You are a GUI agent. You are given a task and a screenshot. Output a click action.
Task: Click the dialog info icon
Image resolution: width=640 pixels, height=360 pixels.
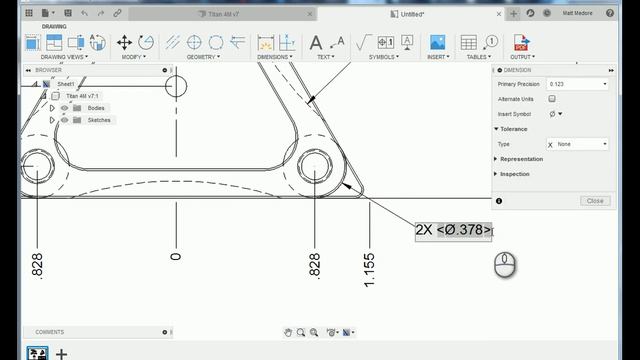pos(499,201)
